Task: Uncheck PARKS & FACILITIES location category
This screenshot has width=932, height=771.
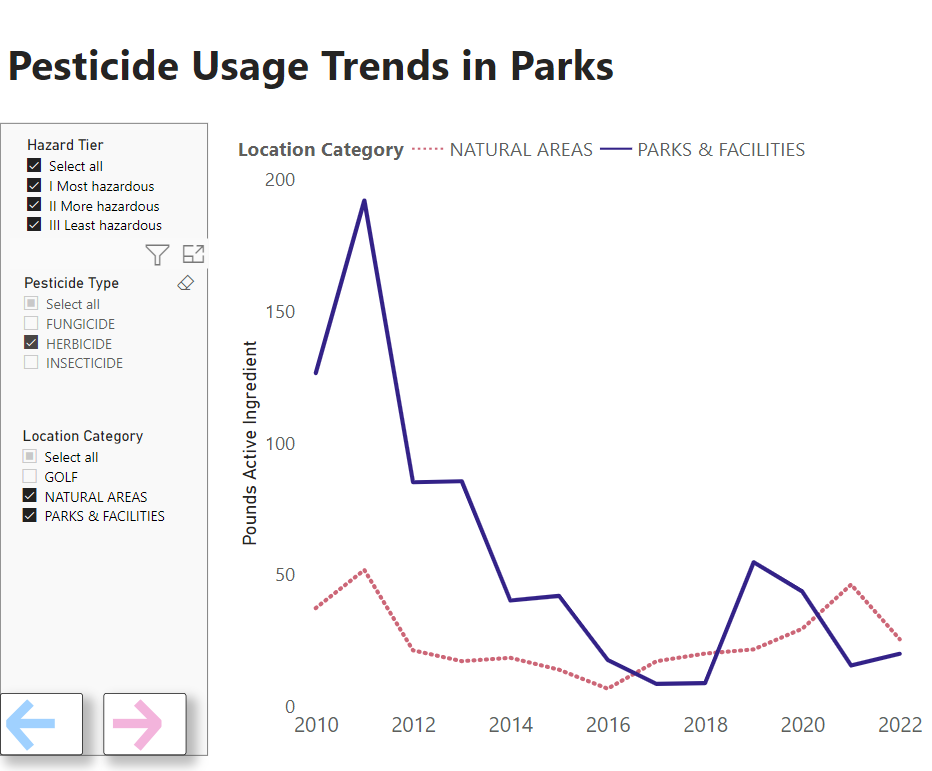Action: point(30,516)
